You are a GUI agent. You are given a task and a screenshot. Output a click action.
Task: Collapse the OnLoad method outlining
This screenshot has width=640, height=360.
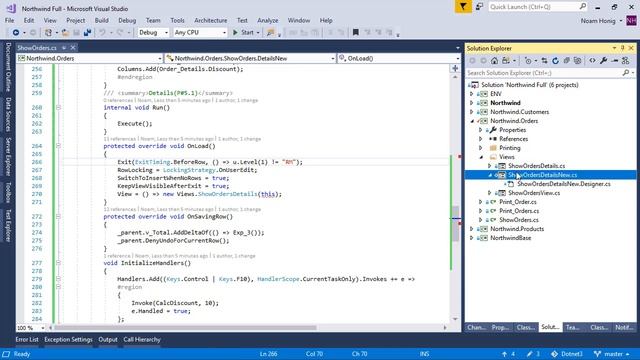pyautogui.click(x=58, y=146)
